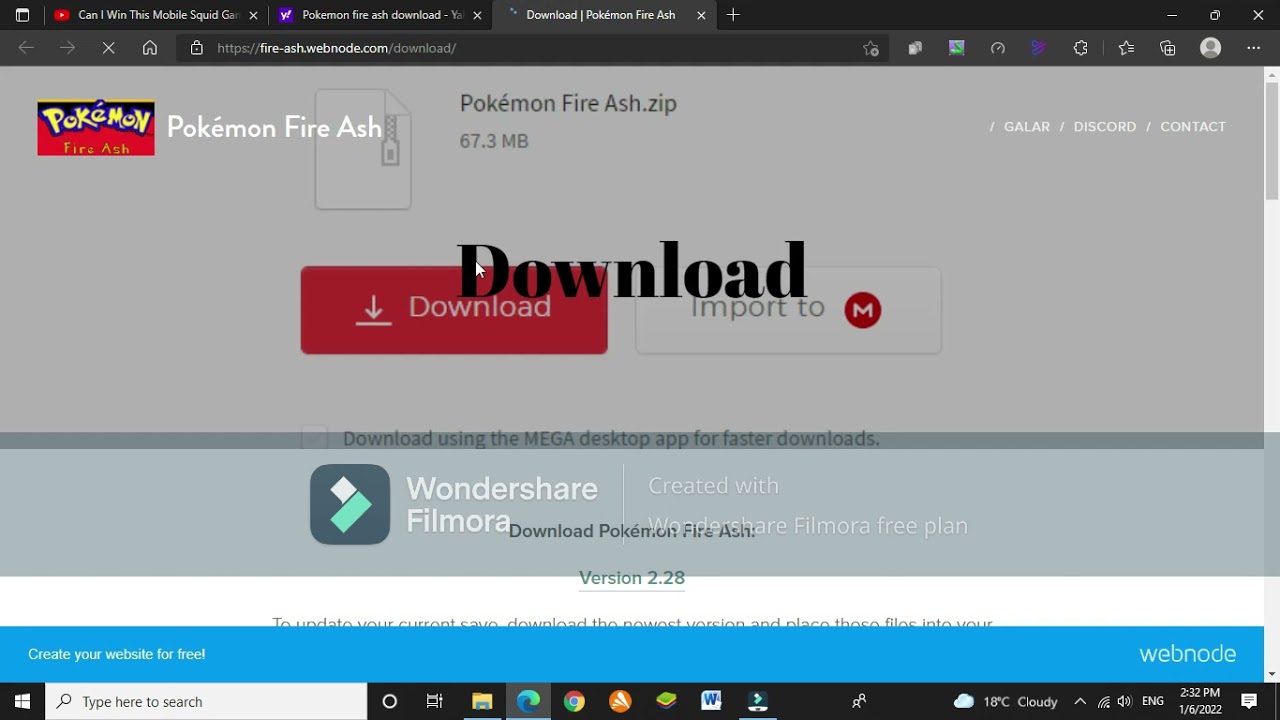Close the Yahoo search tab
Viewport: 1280px width, 720px height.
click(x=477, y=15)
